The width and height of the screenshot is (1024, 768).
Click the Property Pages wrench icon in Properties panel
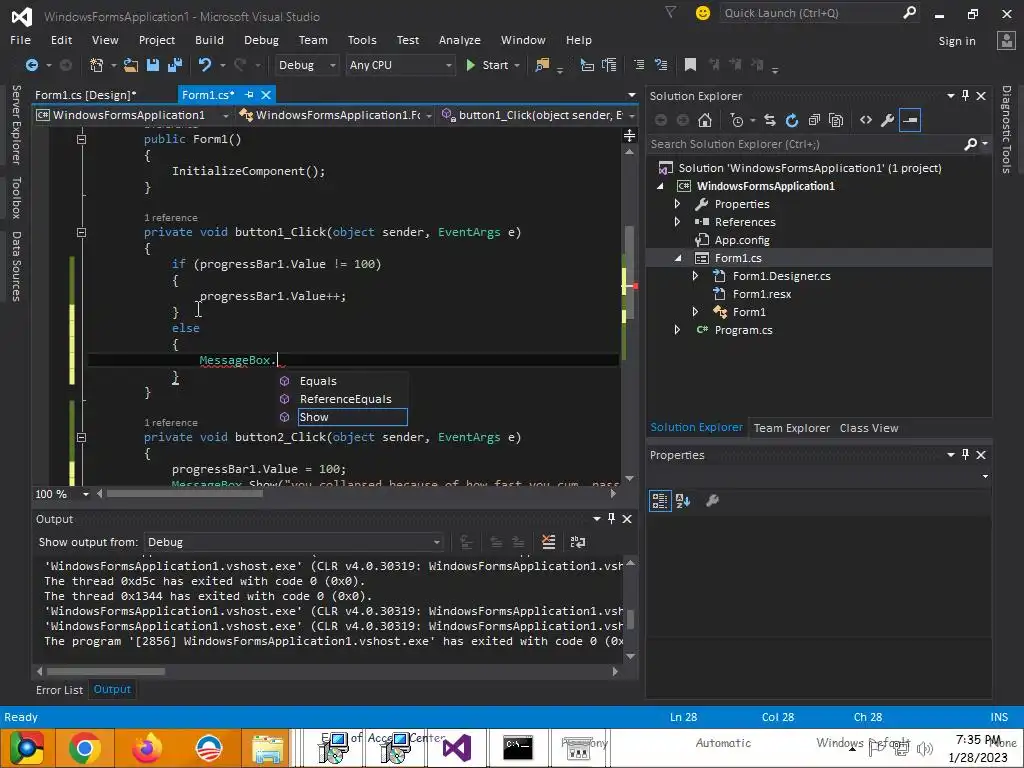tap(712, 501)
